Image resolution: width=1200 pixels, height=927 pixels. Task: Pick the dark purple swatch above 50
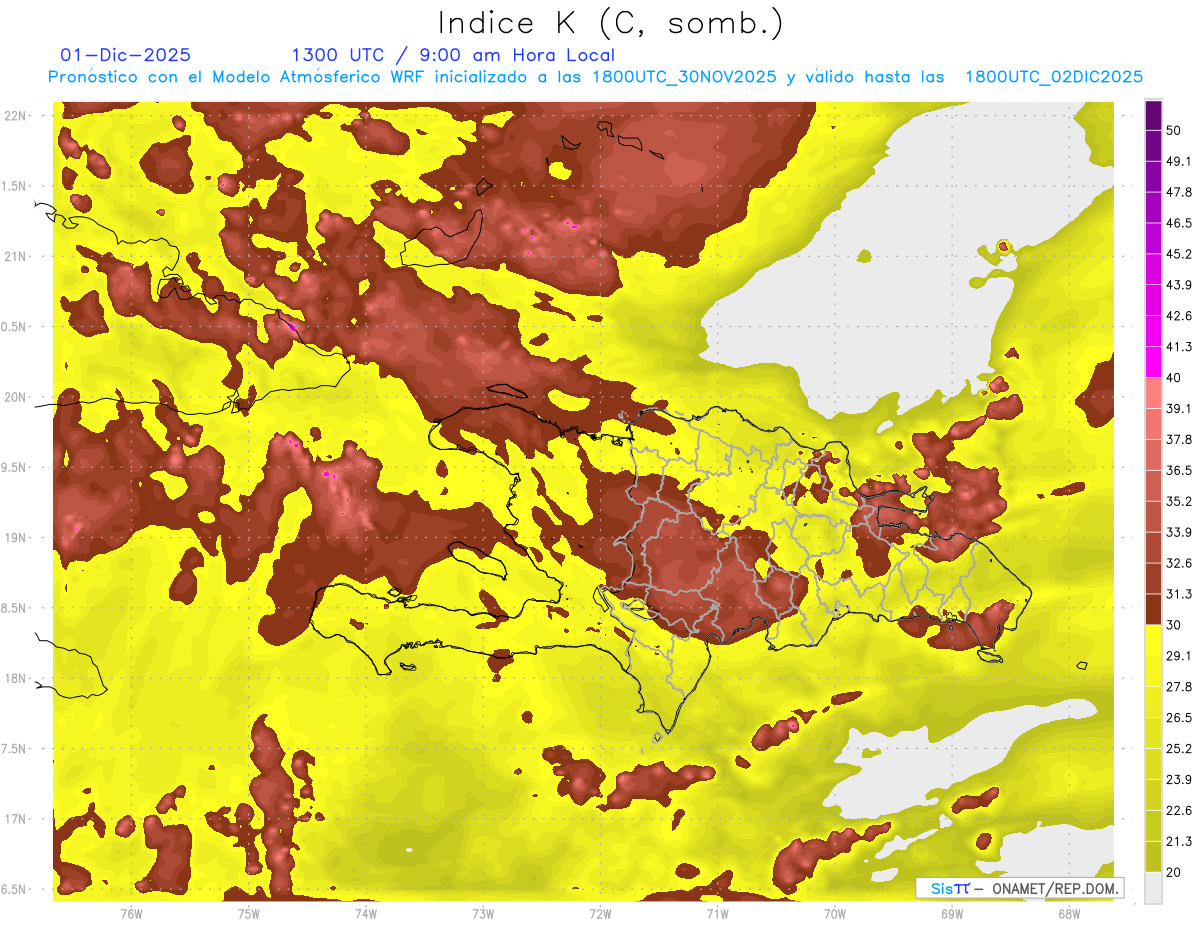click(x=1153, y=115)
